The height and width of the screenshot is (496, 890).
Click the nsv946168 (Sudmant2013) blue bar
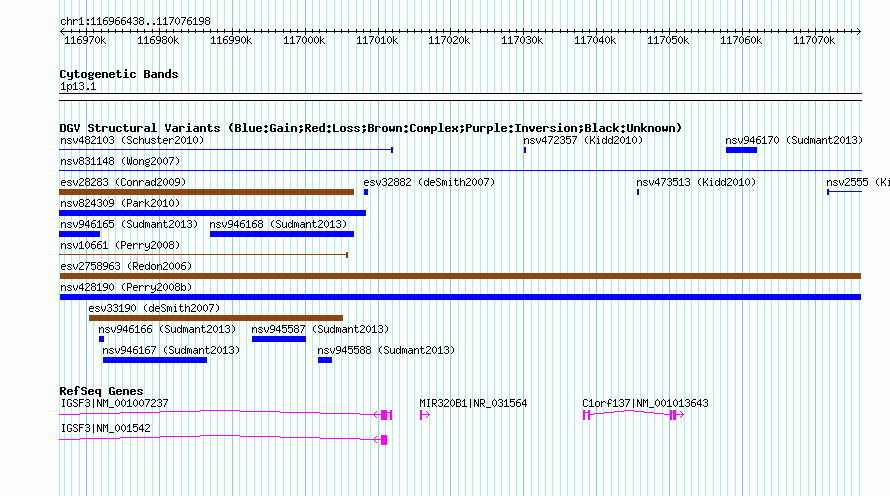click(x=282, y=234)
